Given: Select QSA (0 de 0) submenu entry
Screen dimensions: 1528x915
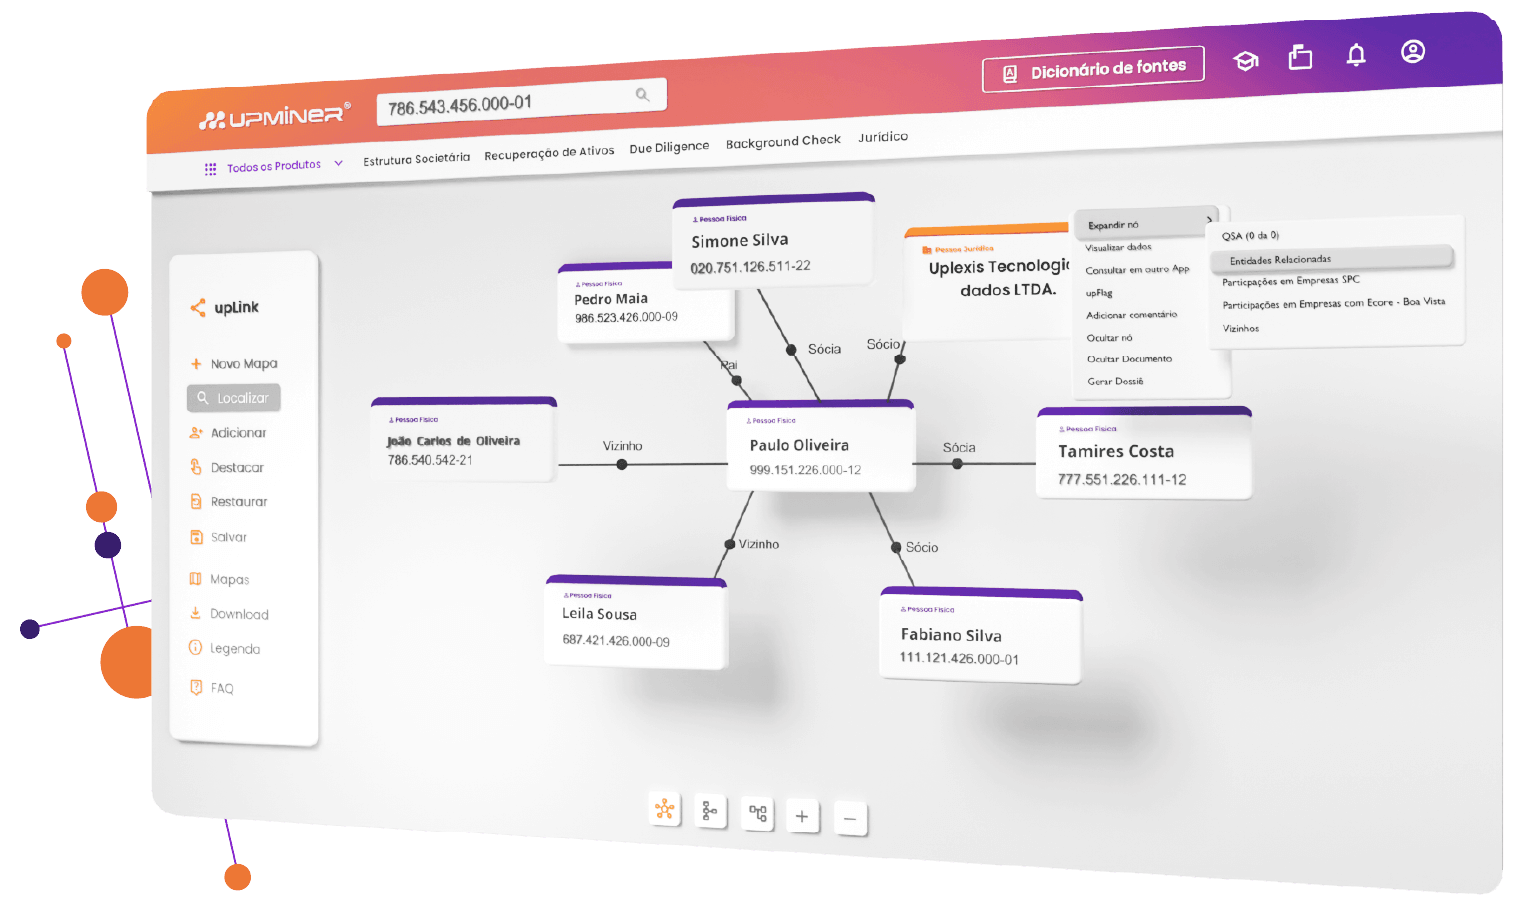Looking at the screenshot, I should click(1250, 236).
